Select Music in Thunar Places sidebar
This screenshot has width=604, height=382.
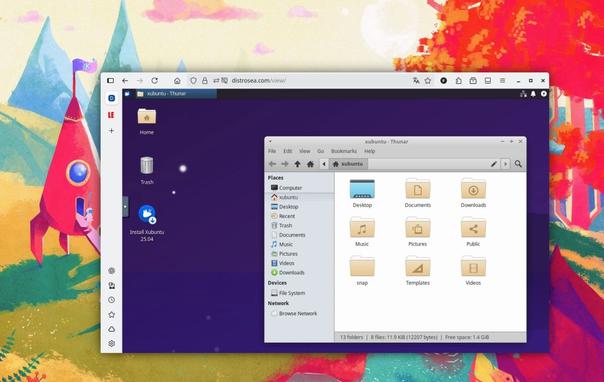(x=300, y=245)
